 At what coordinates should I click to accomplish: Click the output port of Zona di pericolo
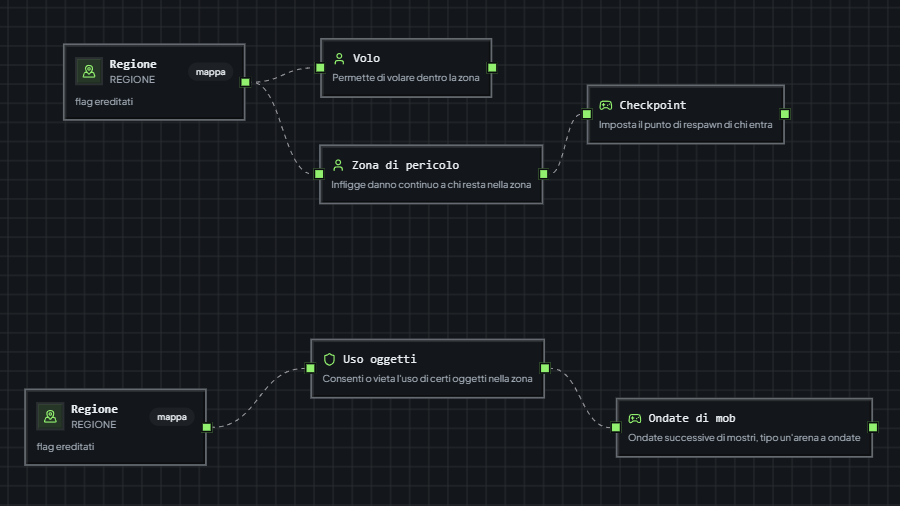tap(544, 174)
